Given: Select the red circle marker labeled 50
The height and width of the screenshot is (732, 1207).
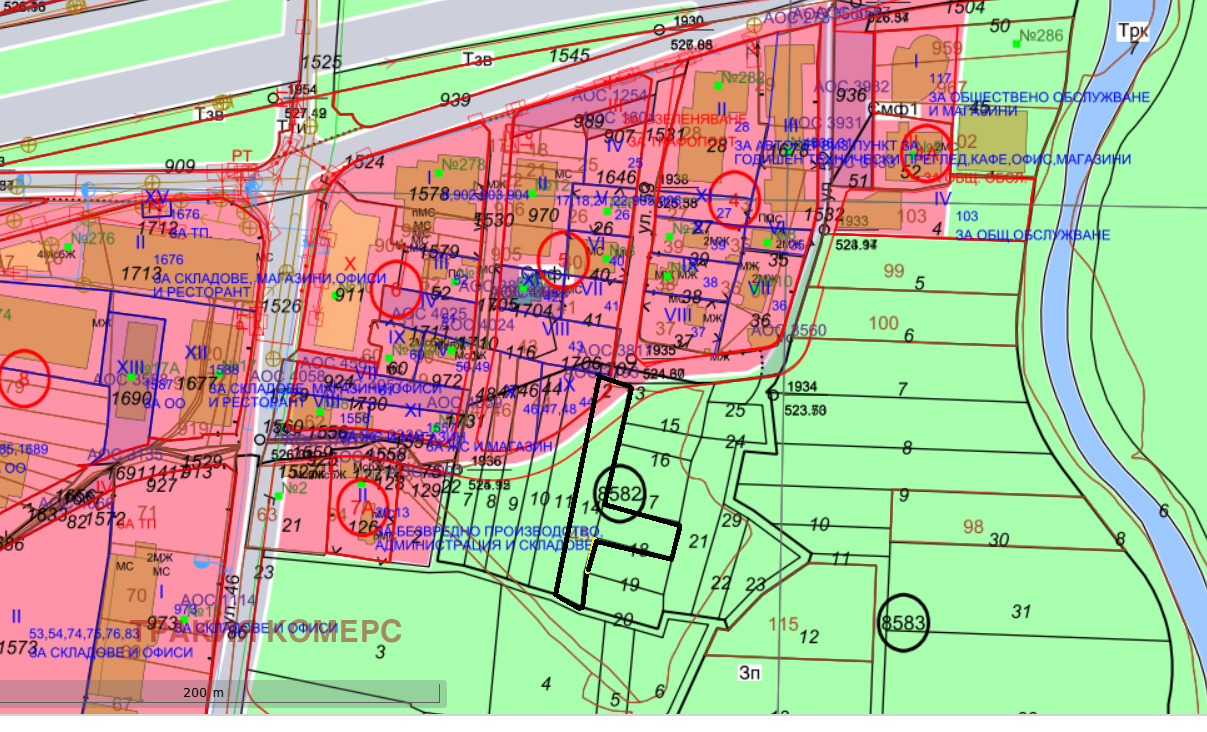Looking at the screenshot, I should tap(565, 259).
